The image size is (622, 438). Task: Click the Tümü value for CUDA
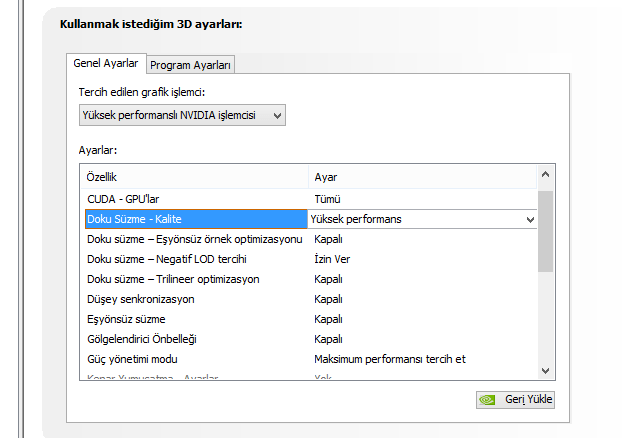coord(327,199)
